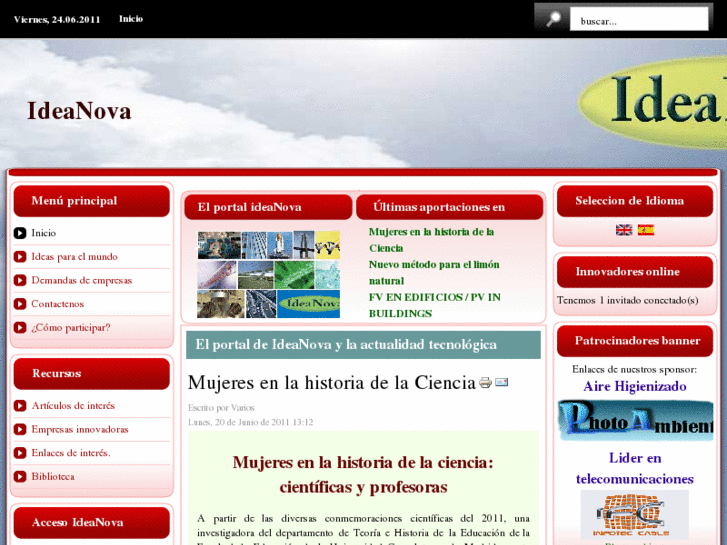Click the buscar search input field
The width and height of the screenshot is (727, 545).
point(639,19)
